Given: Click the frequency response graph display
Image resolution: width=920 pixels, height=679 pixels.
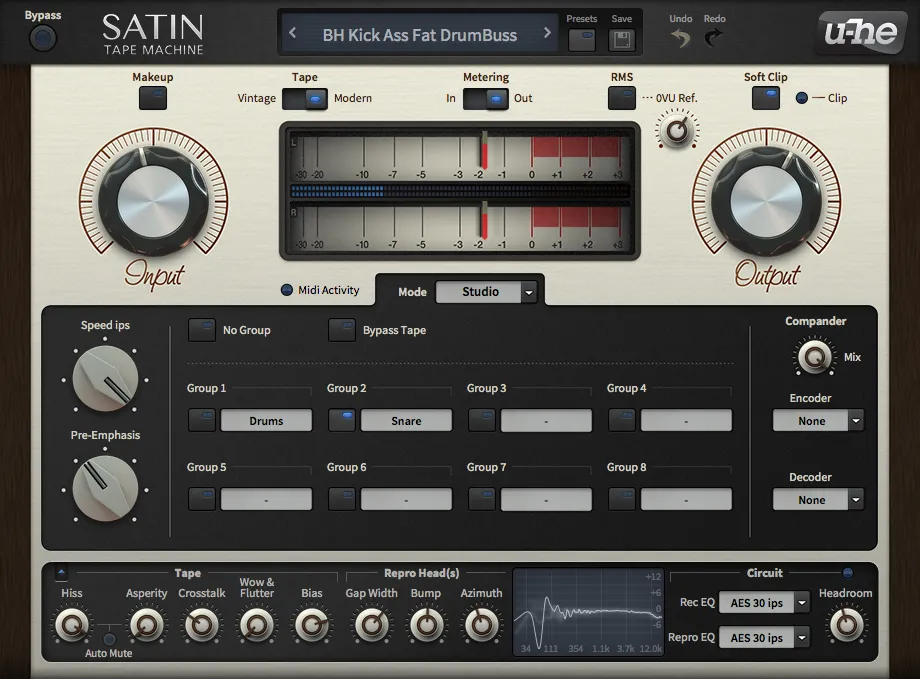Looking at the screenshot, I should 588,611.
